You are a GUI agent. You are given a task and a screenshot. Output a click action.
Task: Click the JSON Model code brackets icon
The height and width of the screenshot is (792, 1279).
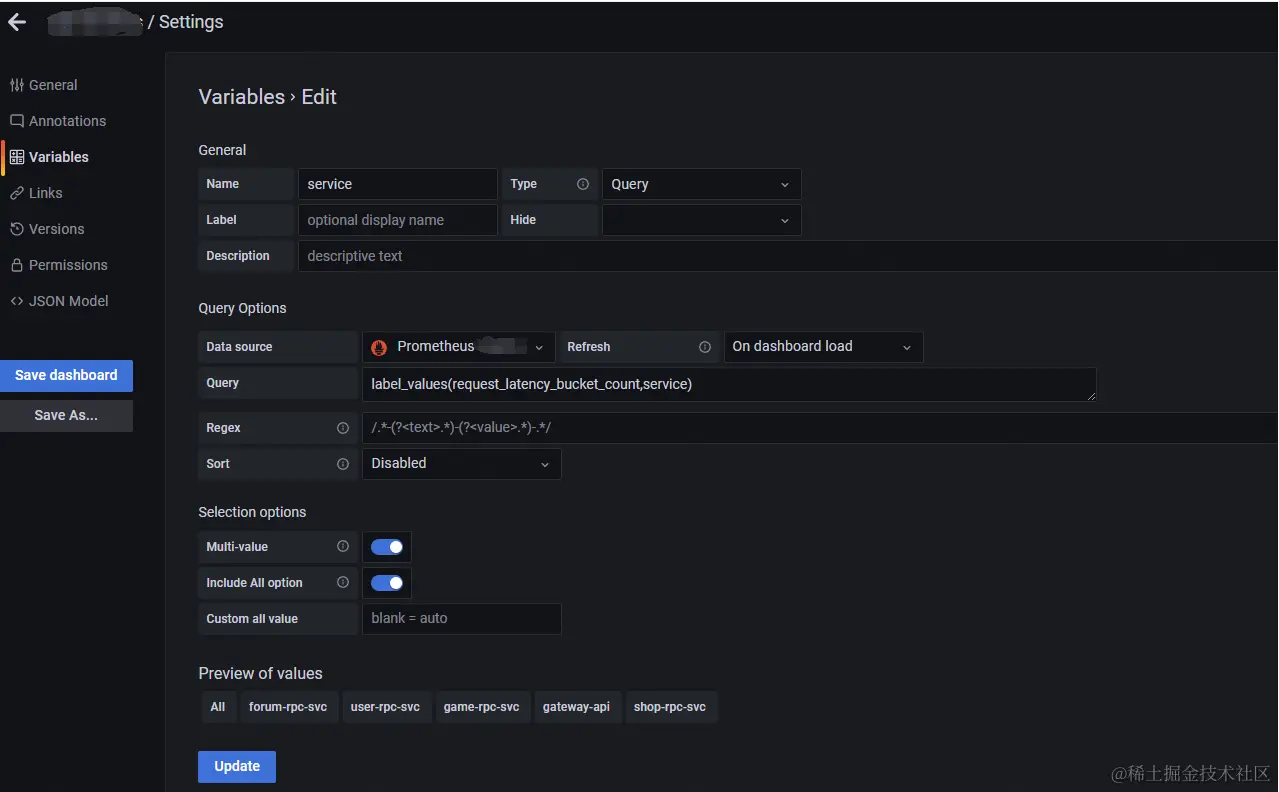pos(16,301)
